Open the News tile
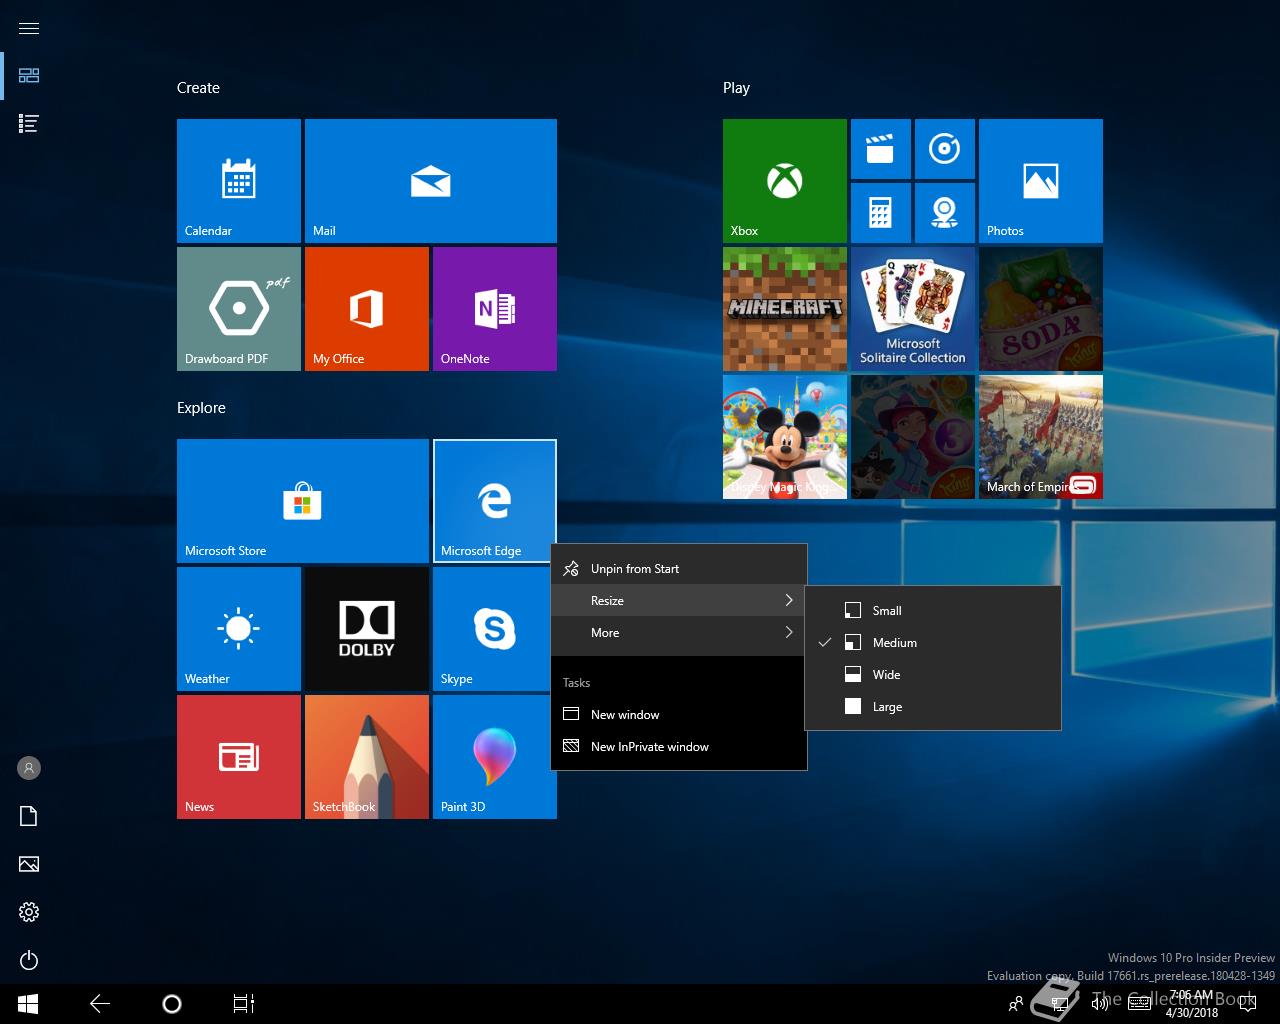This screenshot has width=1280, height=1024. [x=239, y=757]
